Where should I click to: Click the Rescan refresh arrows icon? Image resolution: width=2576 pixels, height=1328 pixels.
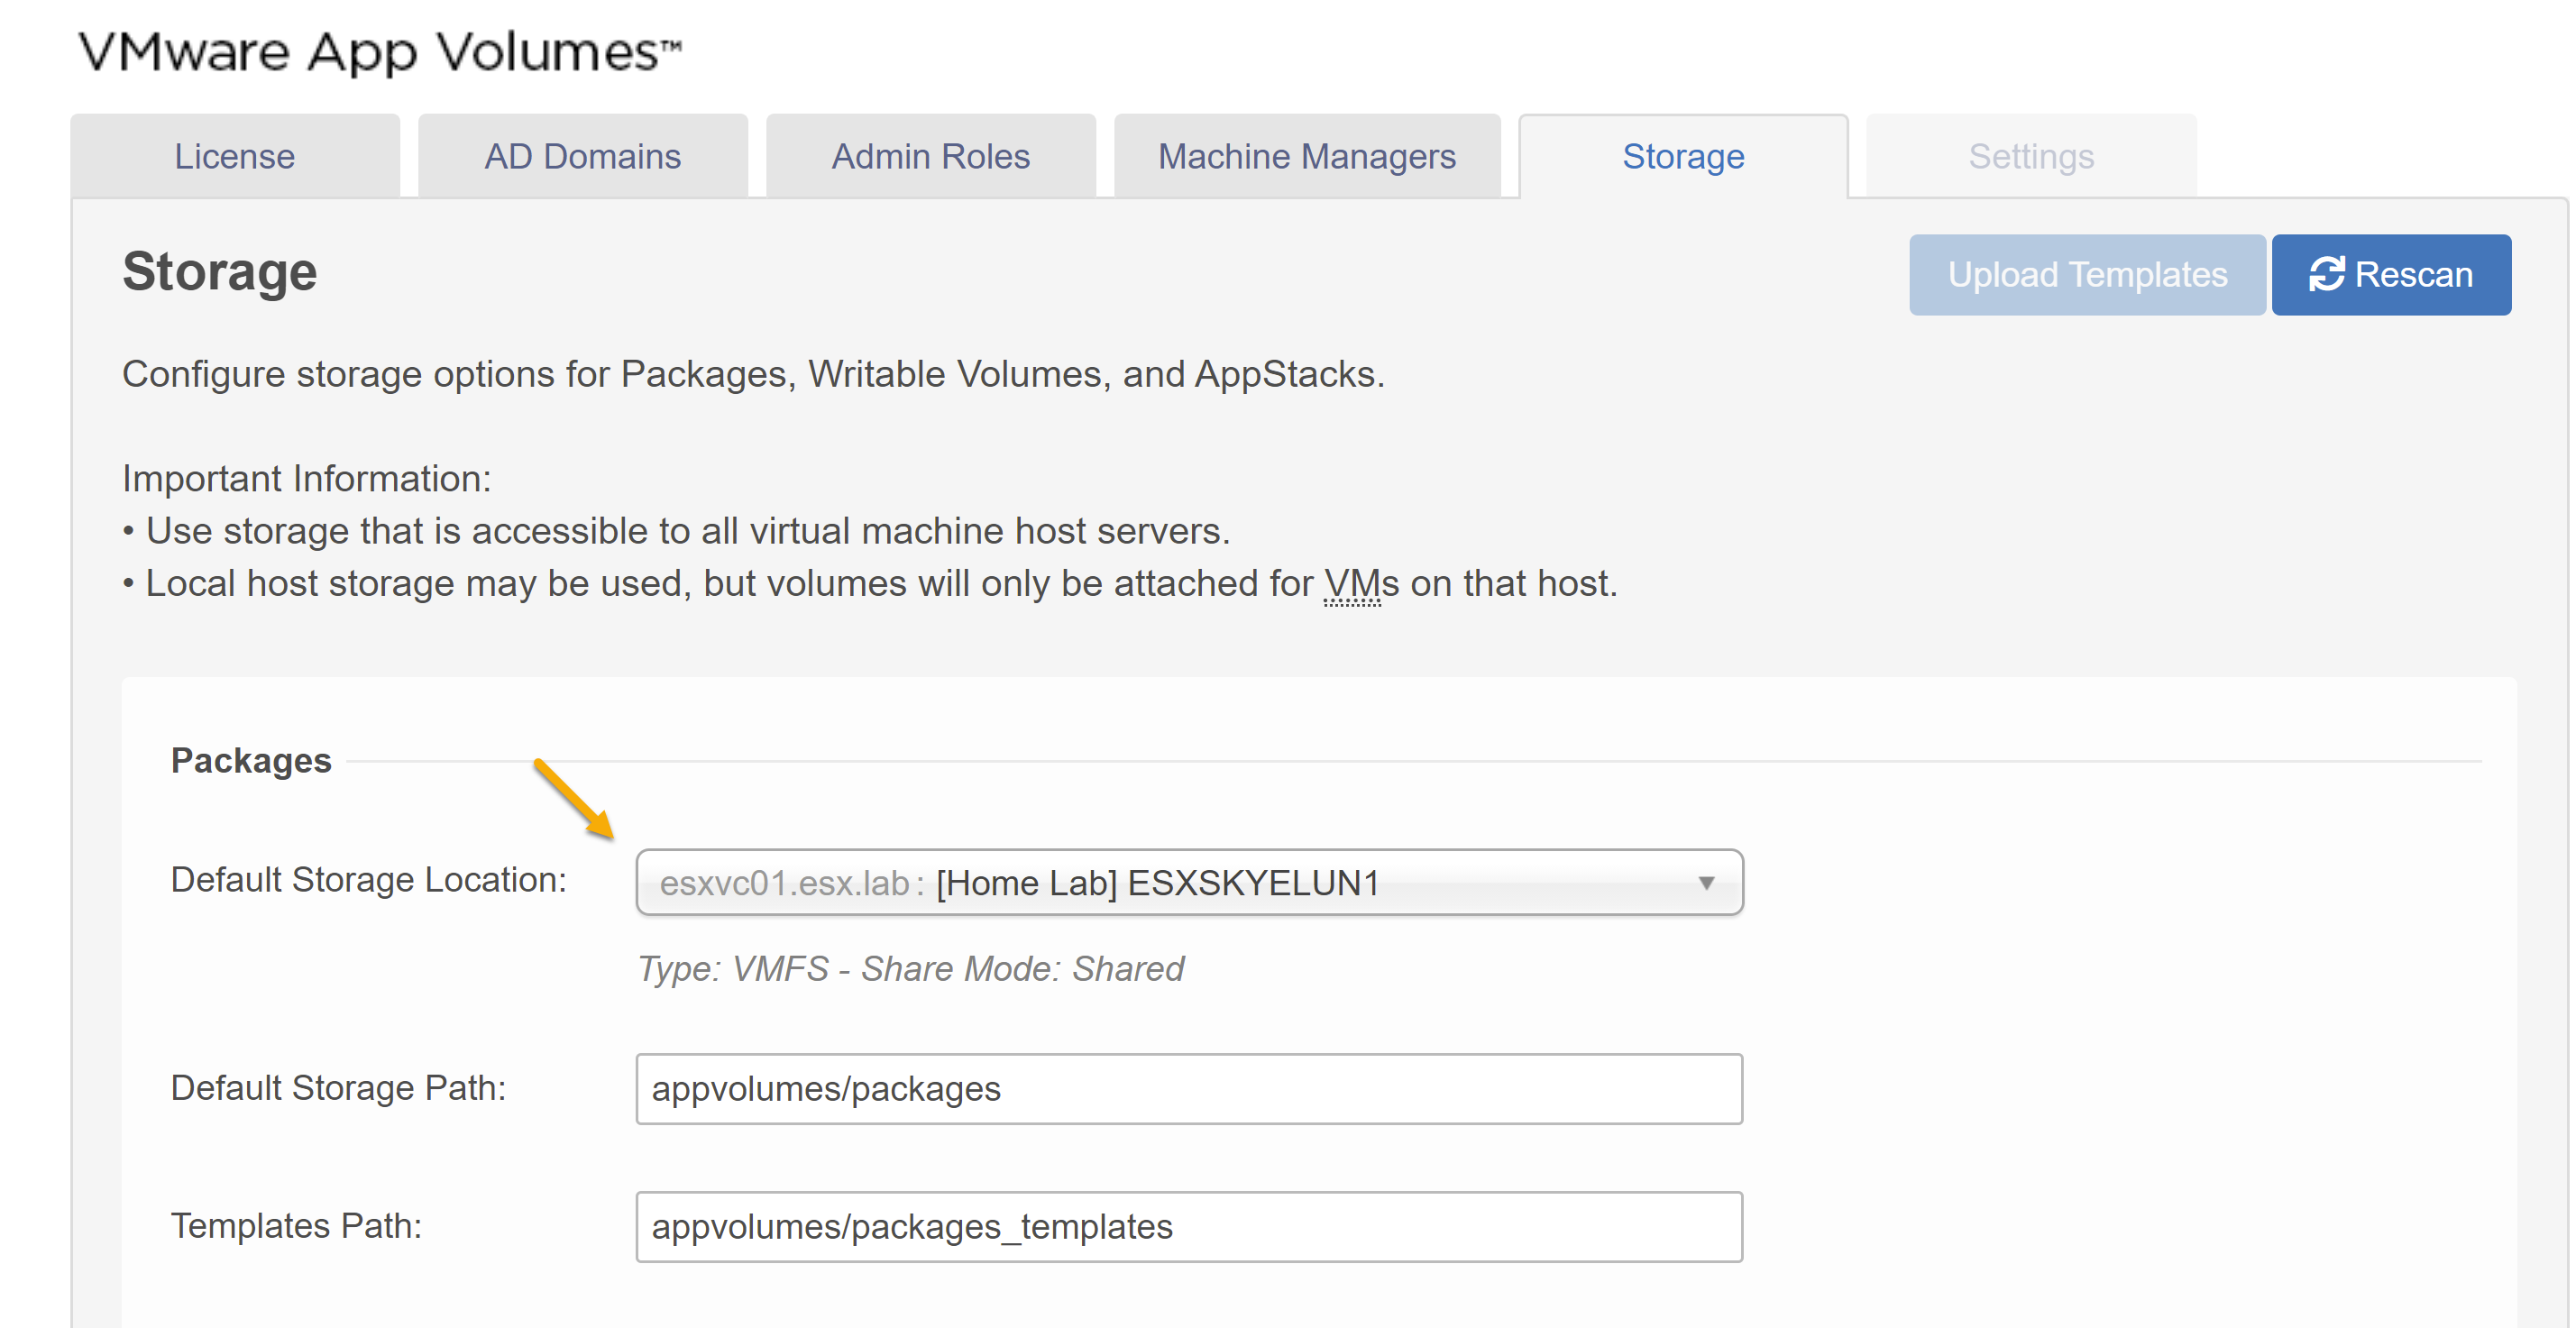tap(2326, 275)
